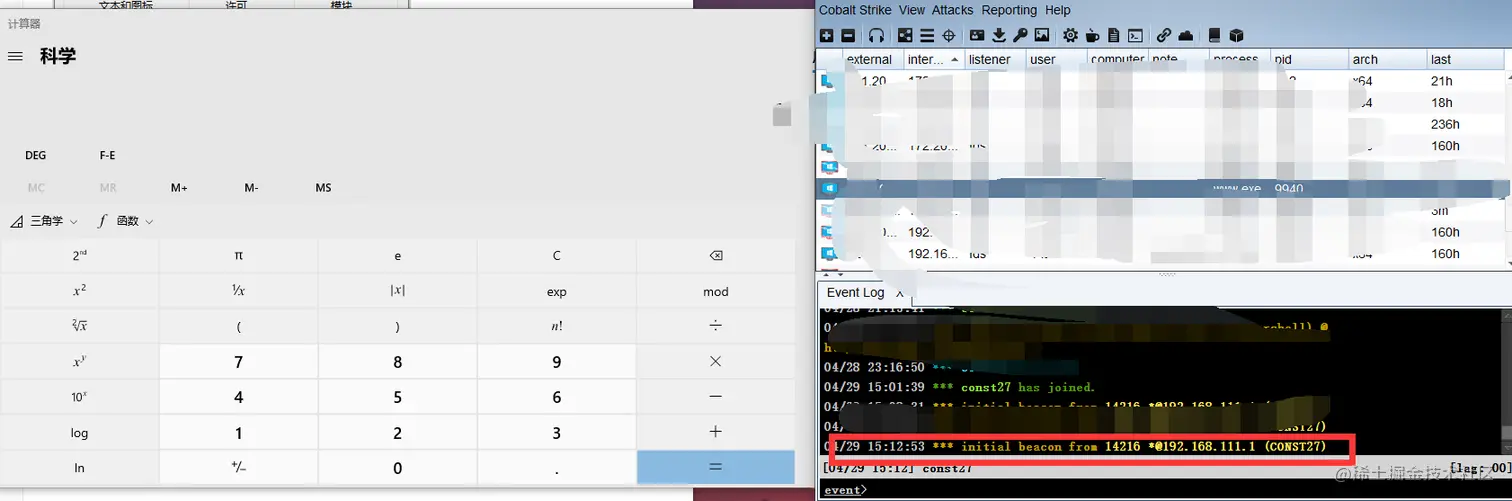Click the cloud Manage Web Server icon

pyautogui.click(x=1186, y=35)
